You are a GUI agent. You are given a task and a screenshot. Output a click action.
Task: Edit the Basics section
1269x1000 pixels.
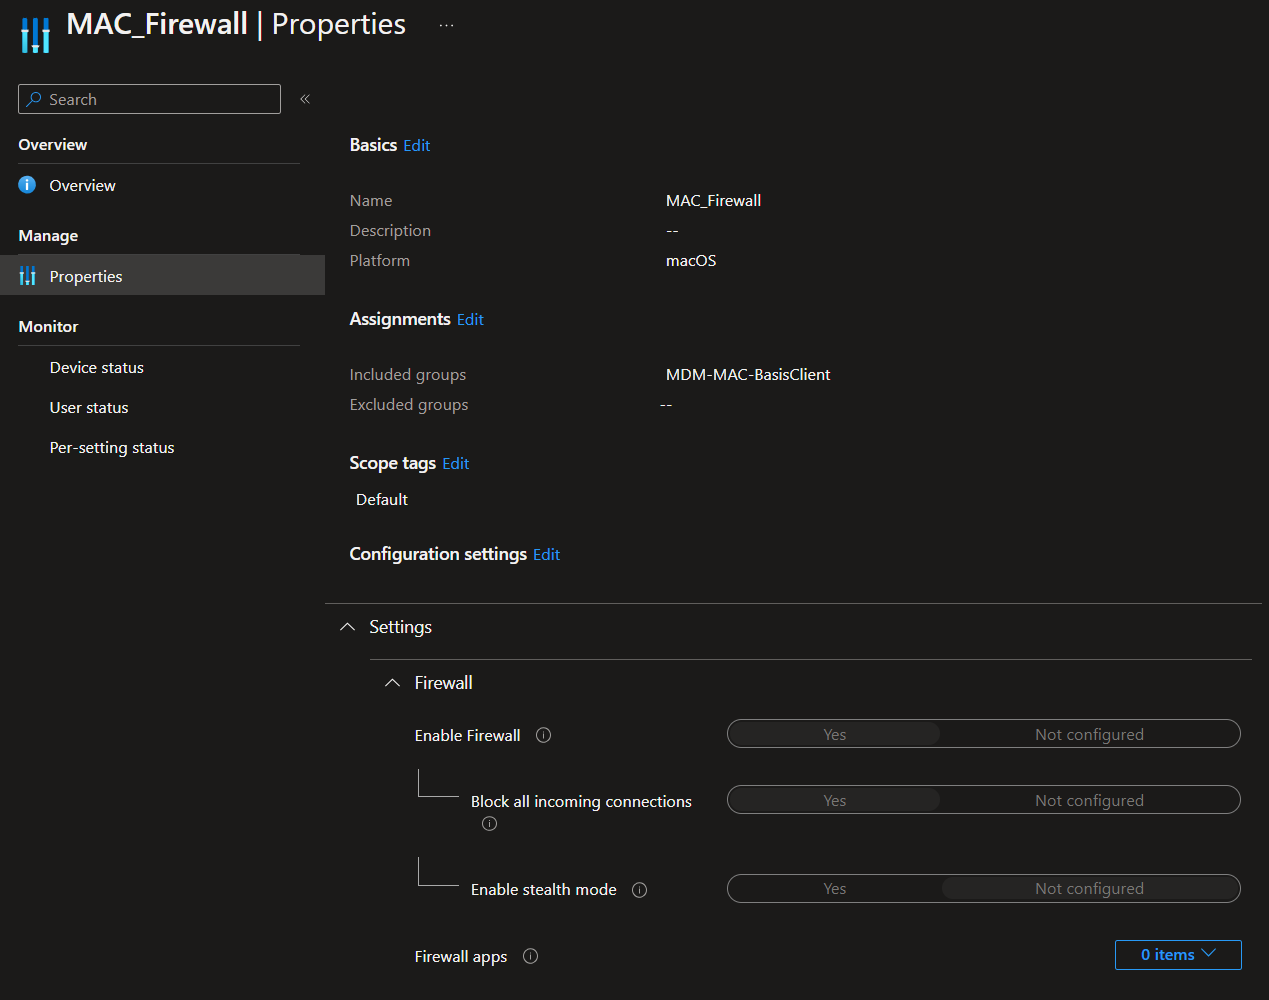pos(417,145)
